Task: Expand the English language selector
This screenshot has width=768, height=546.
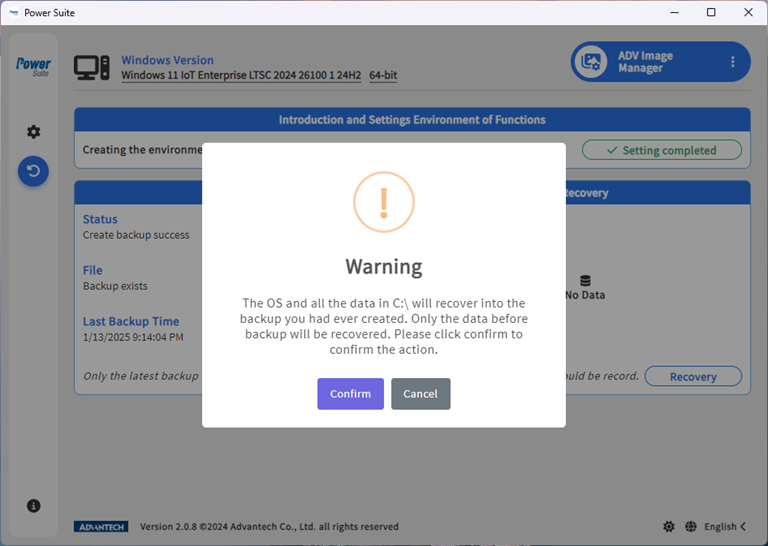Action: pyautogui.click(x=725, y=527)
